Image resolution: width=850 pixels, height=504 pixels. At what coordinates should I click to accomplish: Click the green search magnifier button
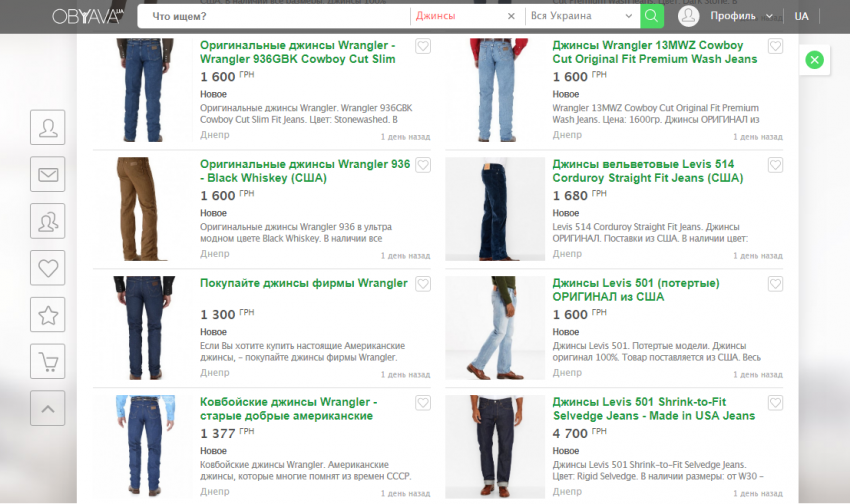coord(651,16)
